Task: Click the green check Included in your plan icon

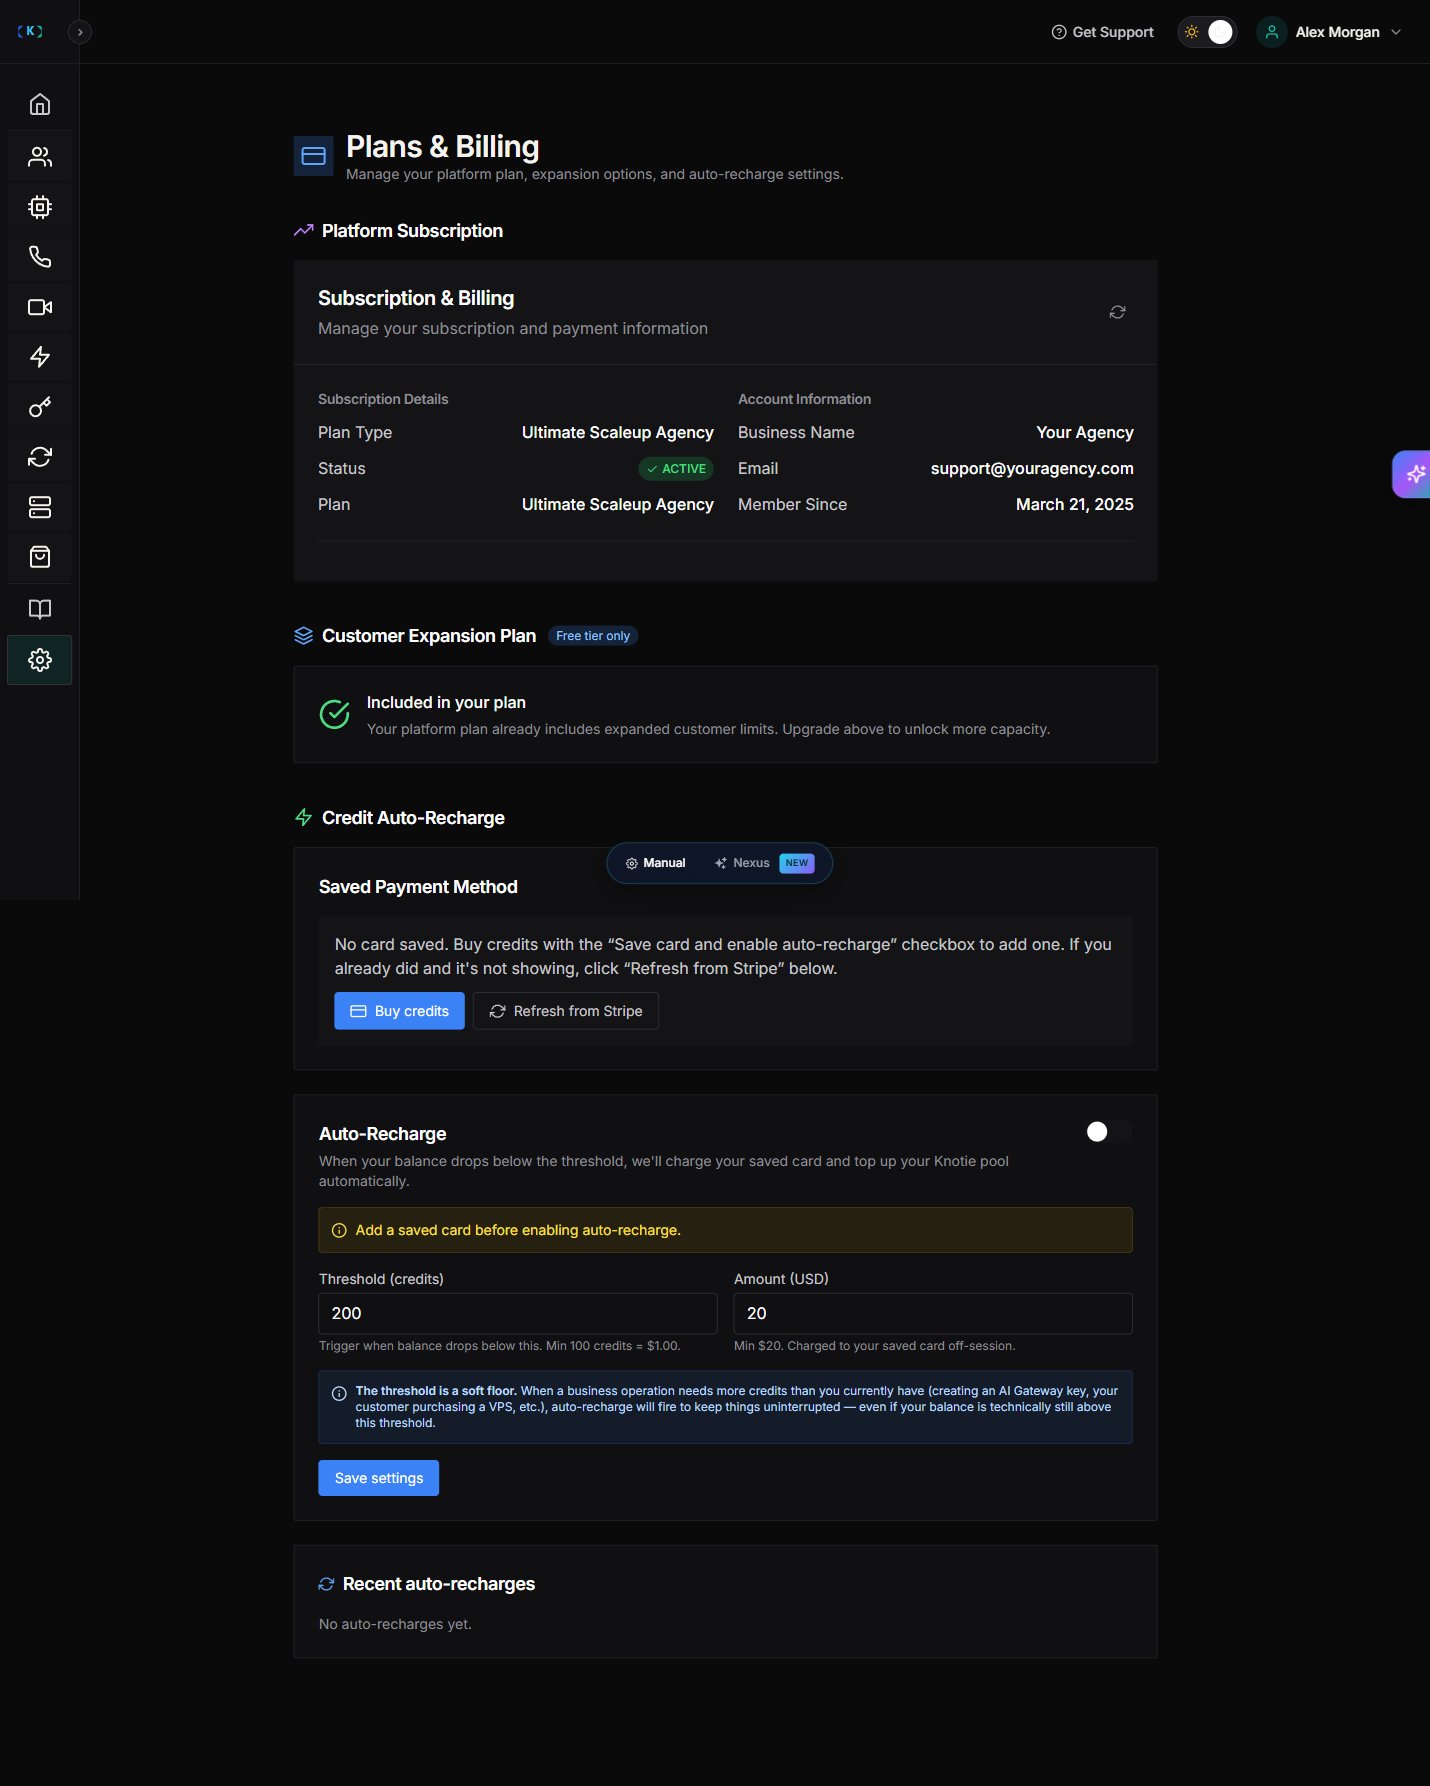Action: 334,714
